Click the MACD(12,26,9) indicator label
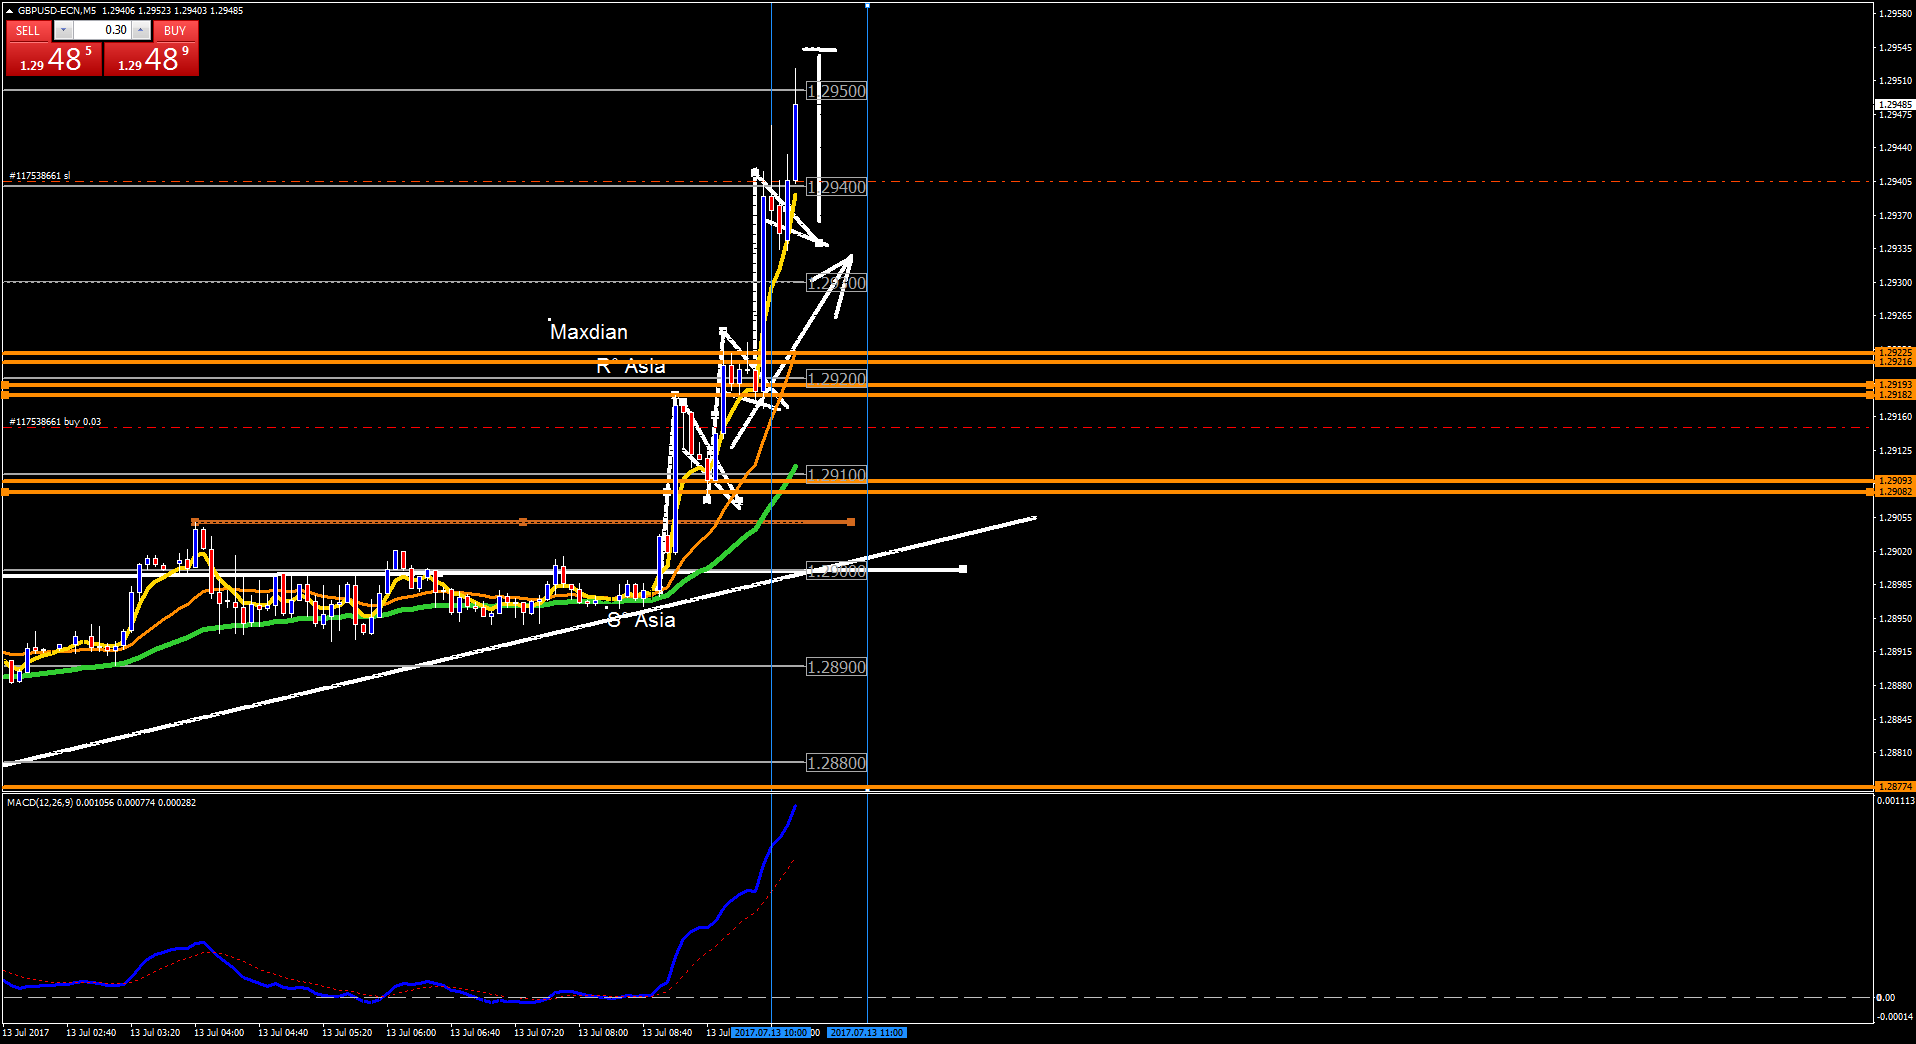Image resolution: width=1916 pixels, height=1044 pixels. (101, 802)
